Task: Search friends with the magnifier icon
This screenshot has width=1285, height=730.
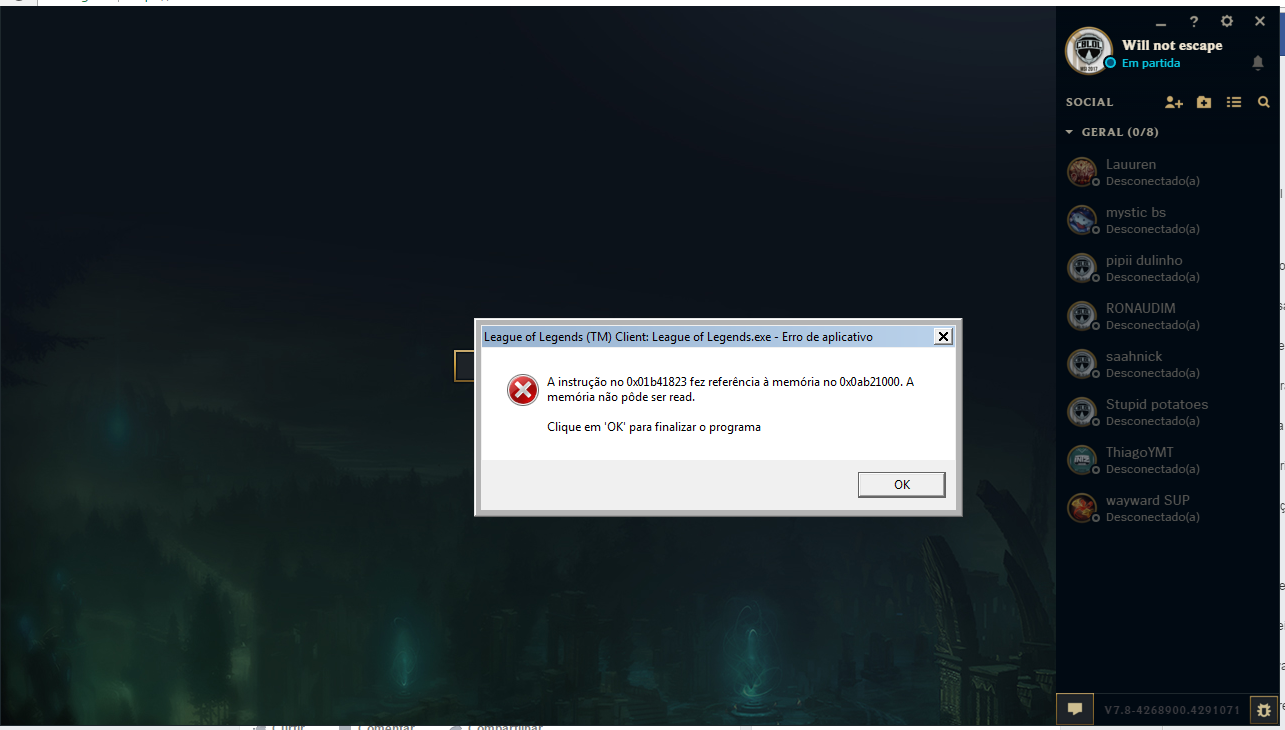Action: point(1264,102)
